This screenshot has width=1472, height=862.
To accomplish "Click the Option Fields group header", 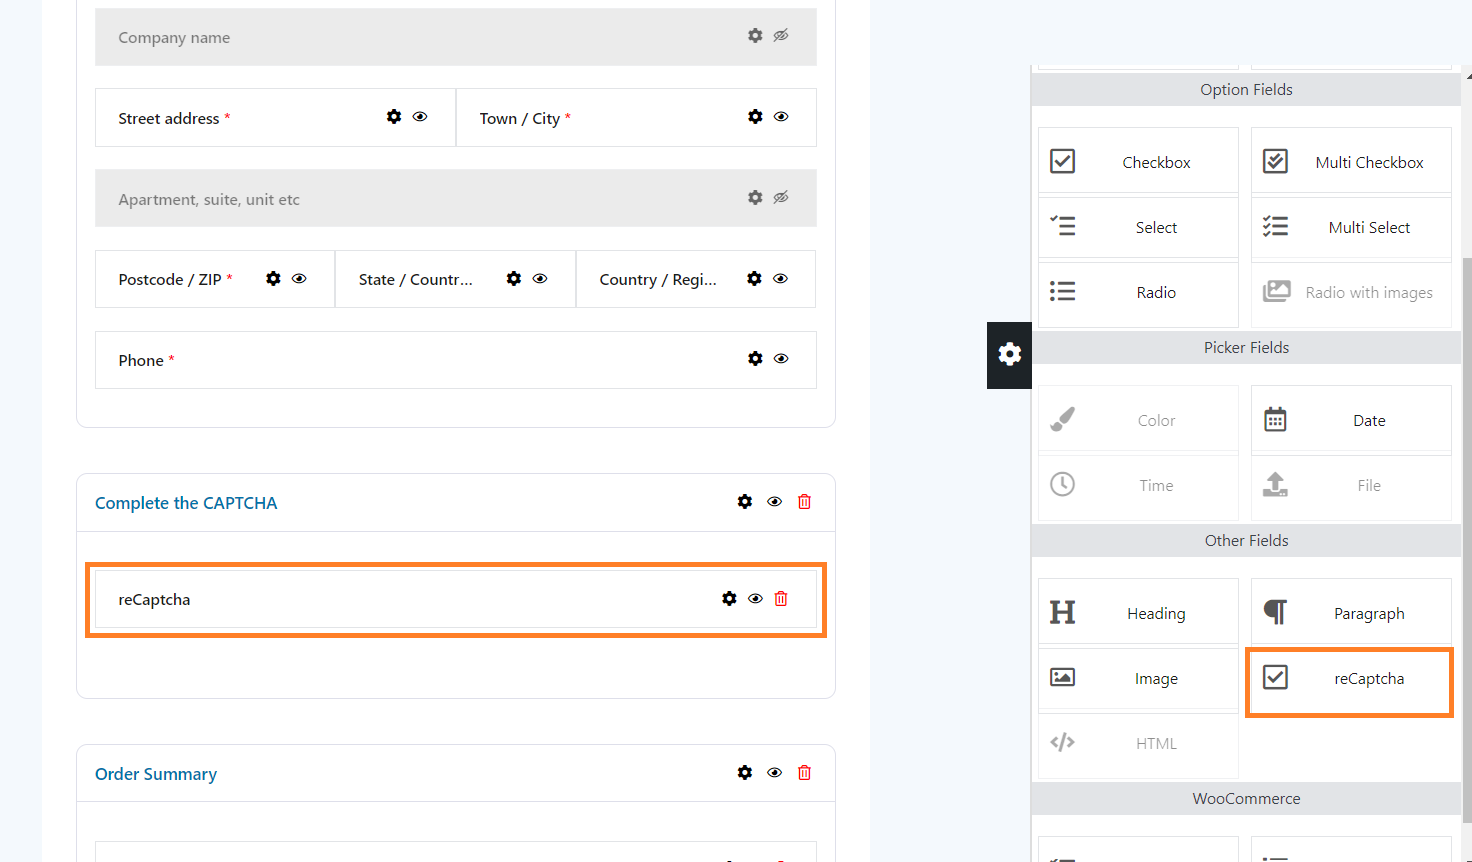I will [1246, 89].
